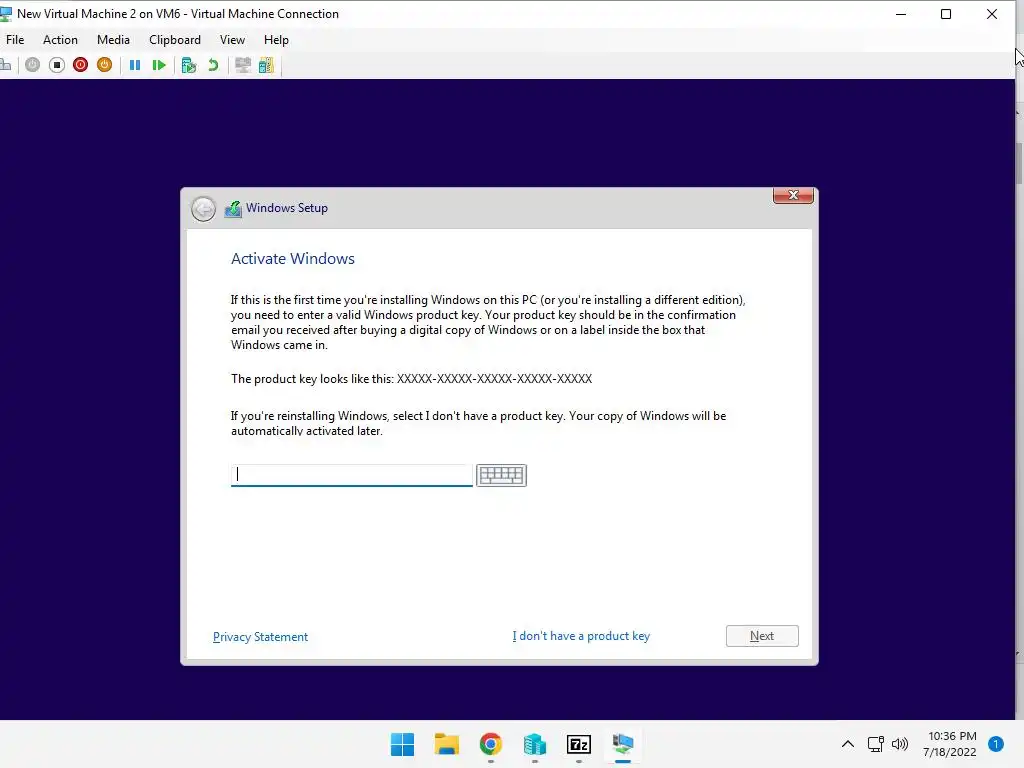This screenshot has height=768, width=1024.
Task: Launch Chrome from the taskbar
Action: tap(490, 744)
